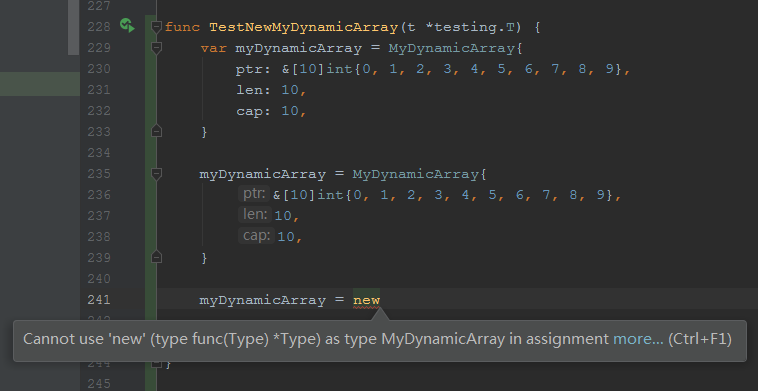Click the value 10 on line 237
Image resolution: width=758 pixels, height=391 pixels.
(x=283, y=216)
